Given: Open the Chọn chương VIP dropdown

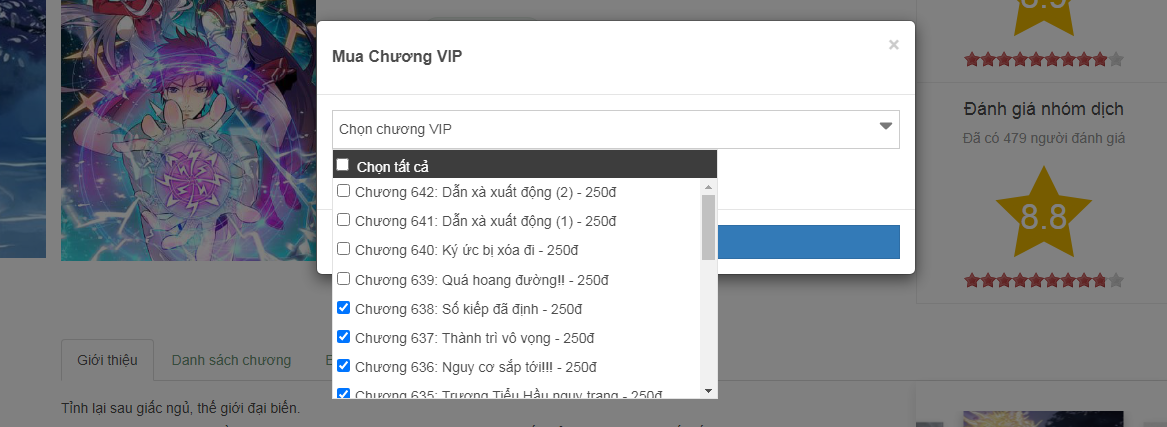Looking at the screenshot, I should [x=600, y=129].
